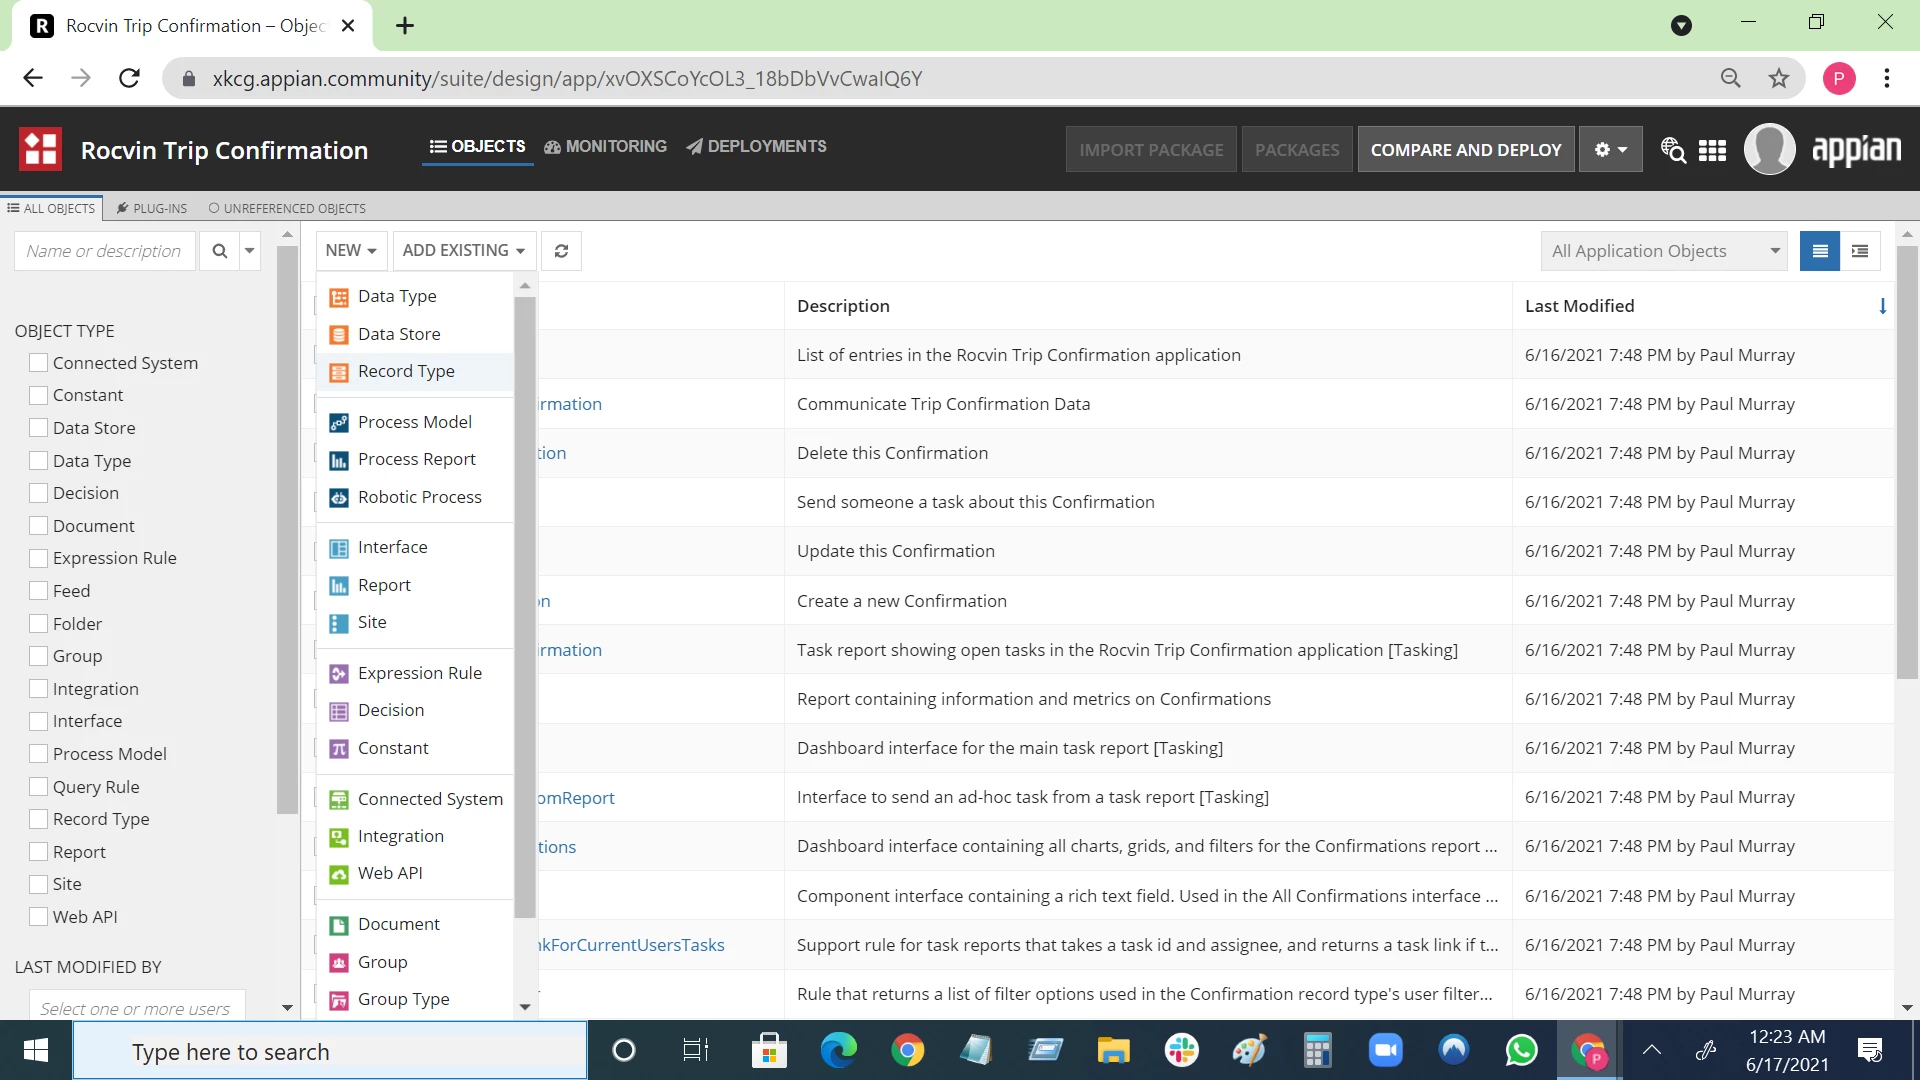Click IMPORT PACKAGE button
Image resolution: width=1920 pixels, height=1080 pixels.
(1151, 150)
